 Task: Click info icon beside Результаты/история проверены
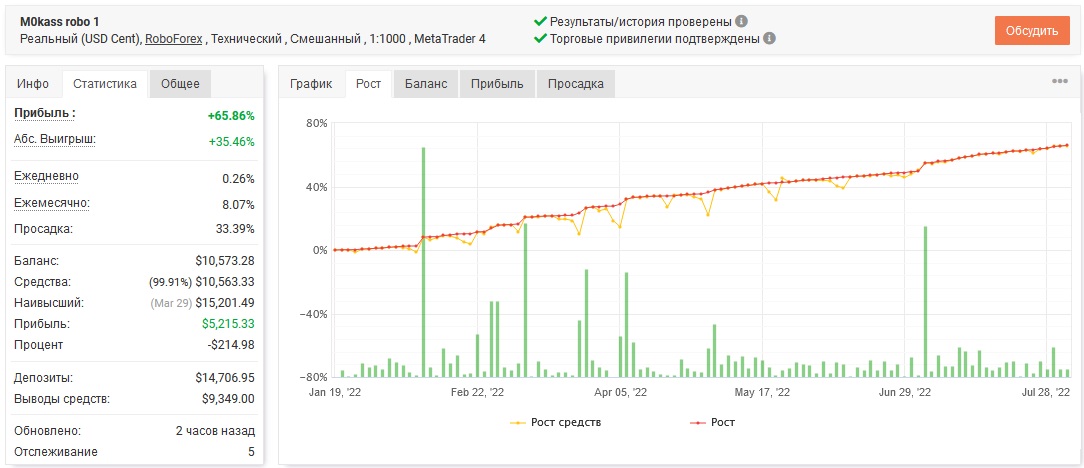coord(742,21)
